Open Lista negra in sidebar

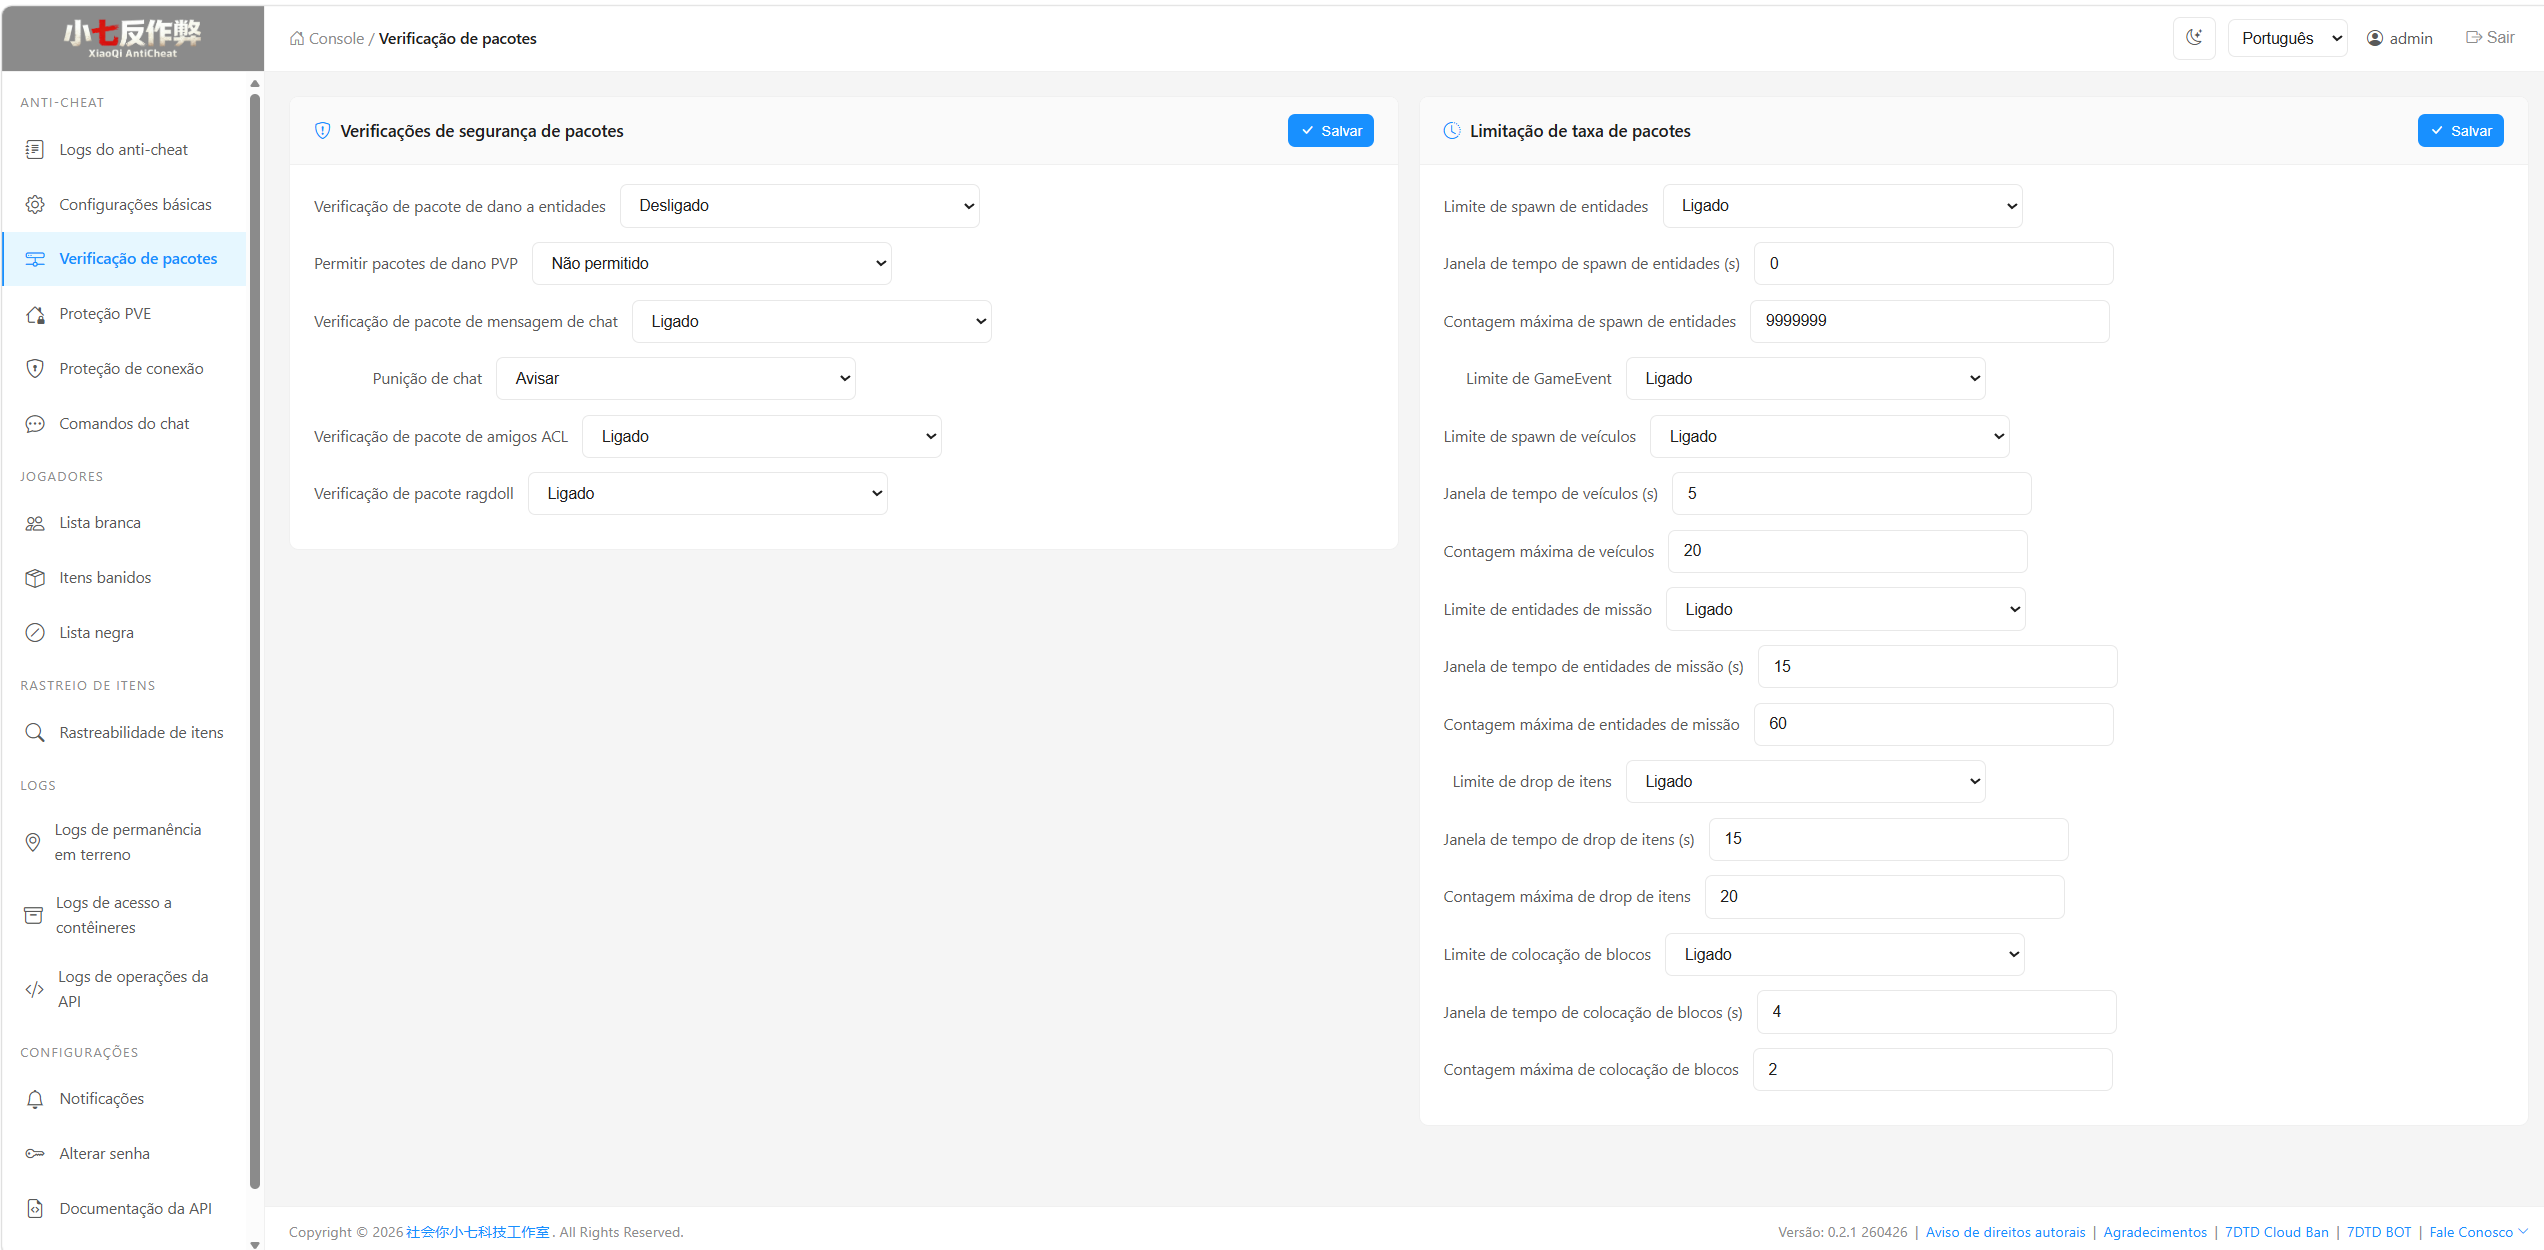pyautogui.click(x=96, y=633)
